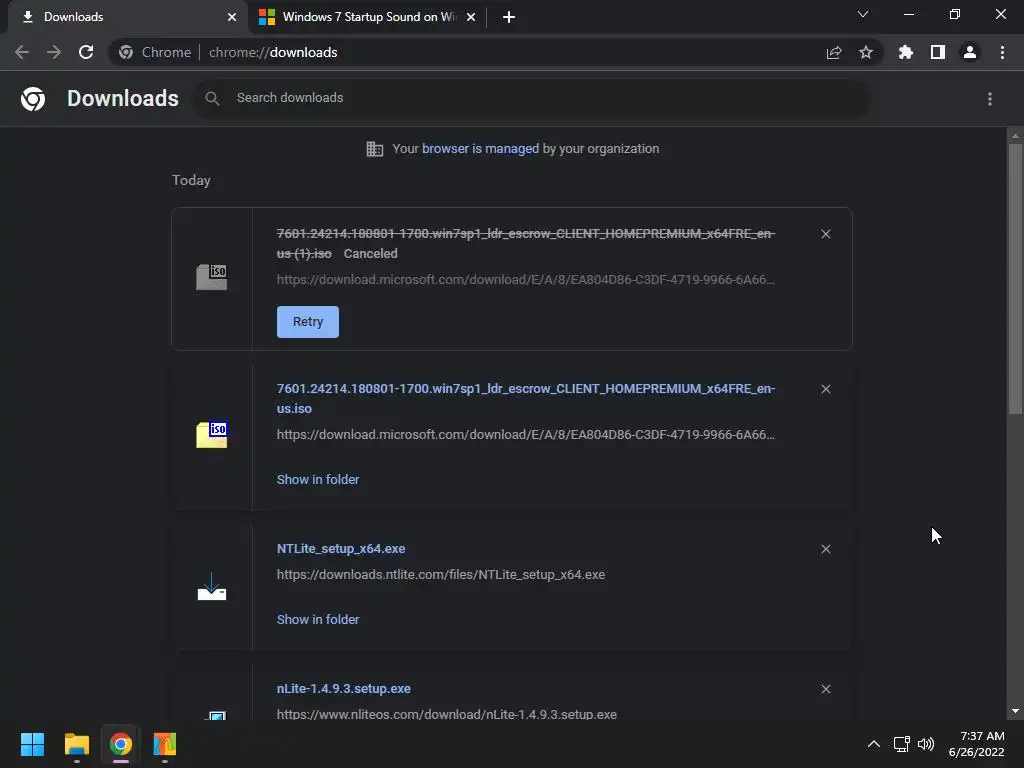Close the Windows 7 Startup Sound tab
The width and height of the screenshot is (1024, 768).
pyautogui.click(x=471, y=17)
